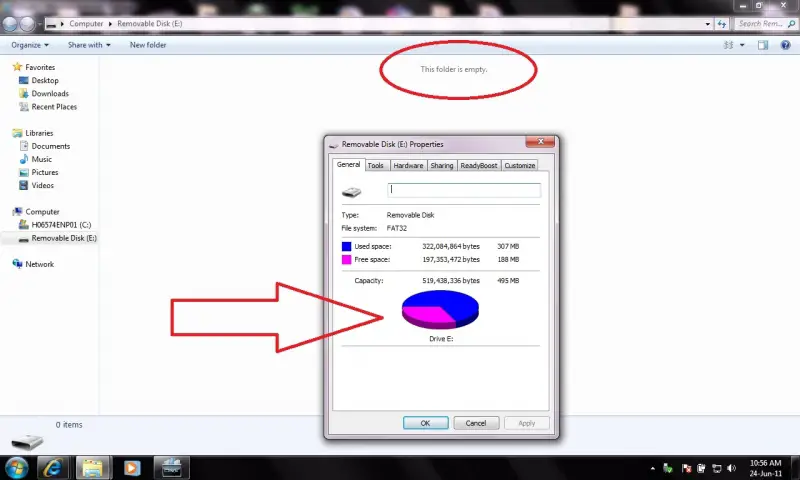The height and width of the screenshot is (480, 800).
Task: Expand the Organize dropdown menu
Action: click(30, 45)
